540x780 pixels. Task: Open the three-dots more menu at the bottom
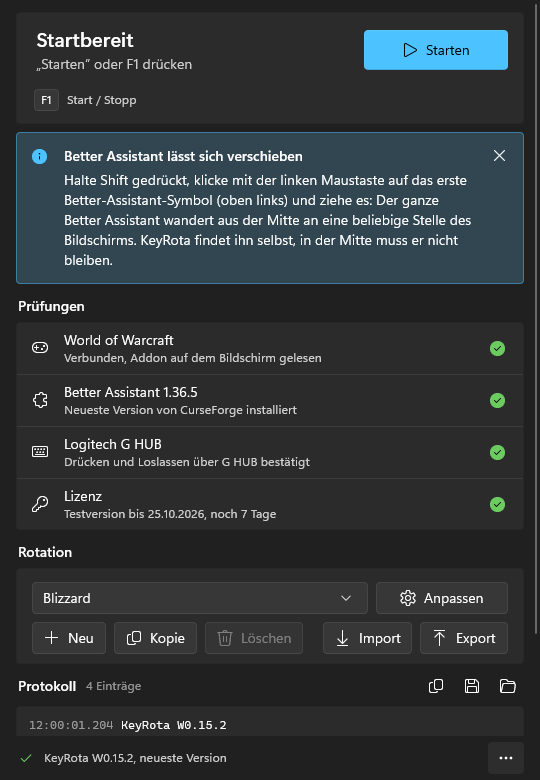click(506, 758)
